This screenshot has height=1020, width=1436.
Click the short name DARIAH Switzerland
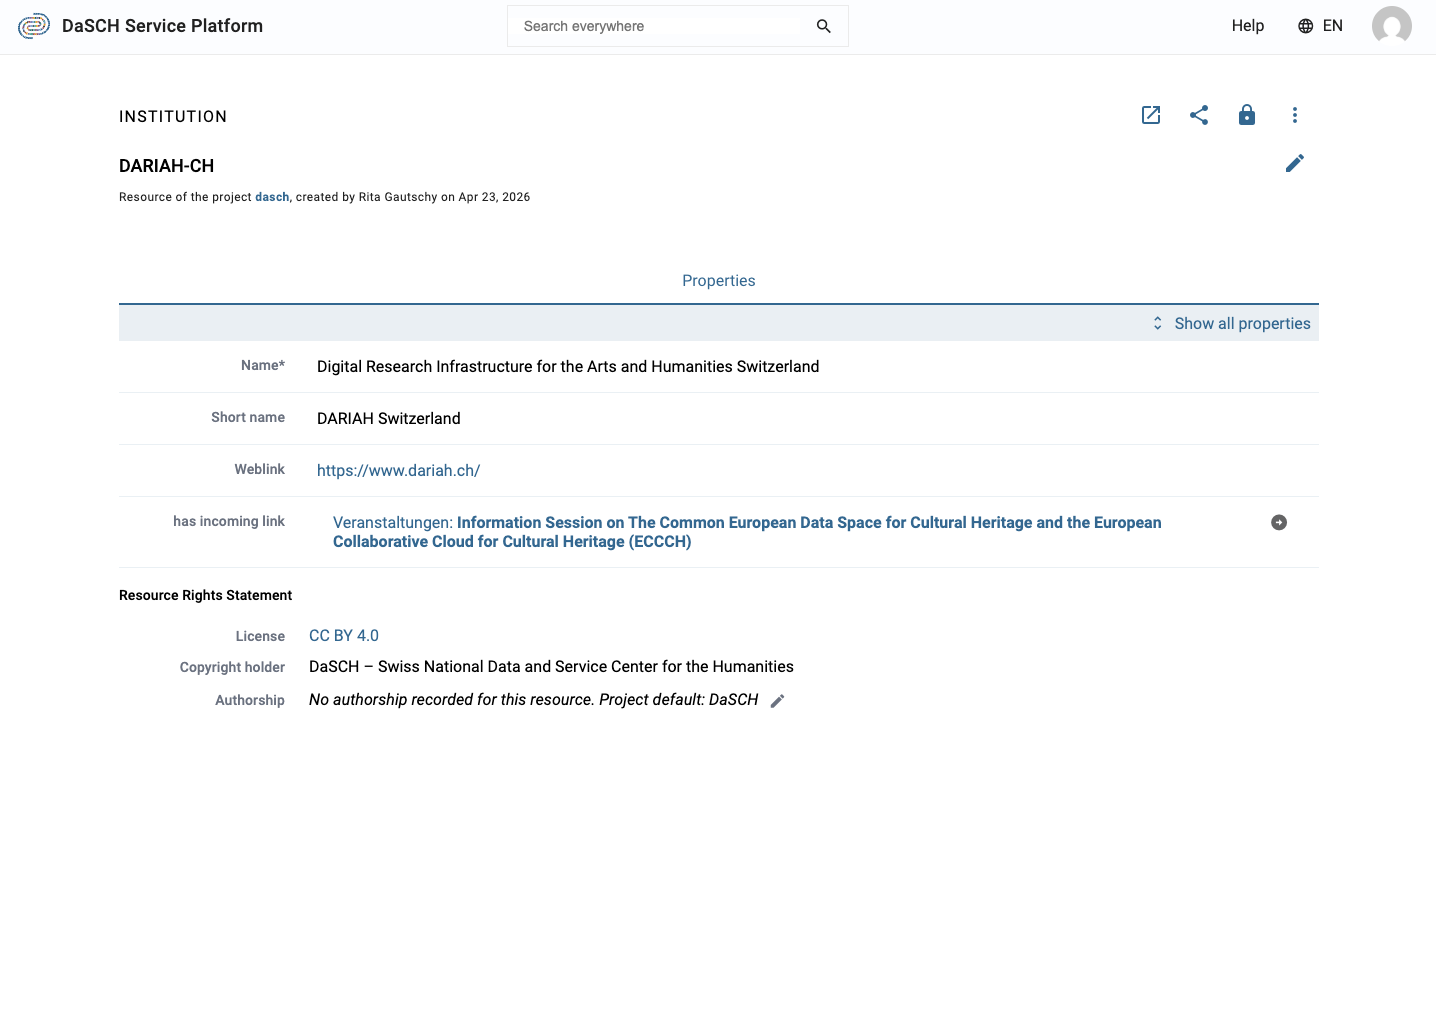coord(389,419)
